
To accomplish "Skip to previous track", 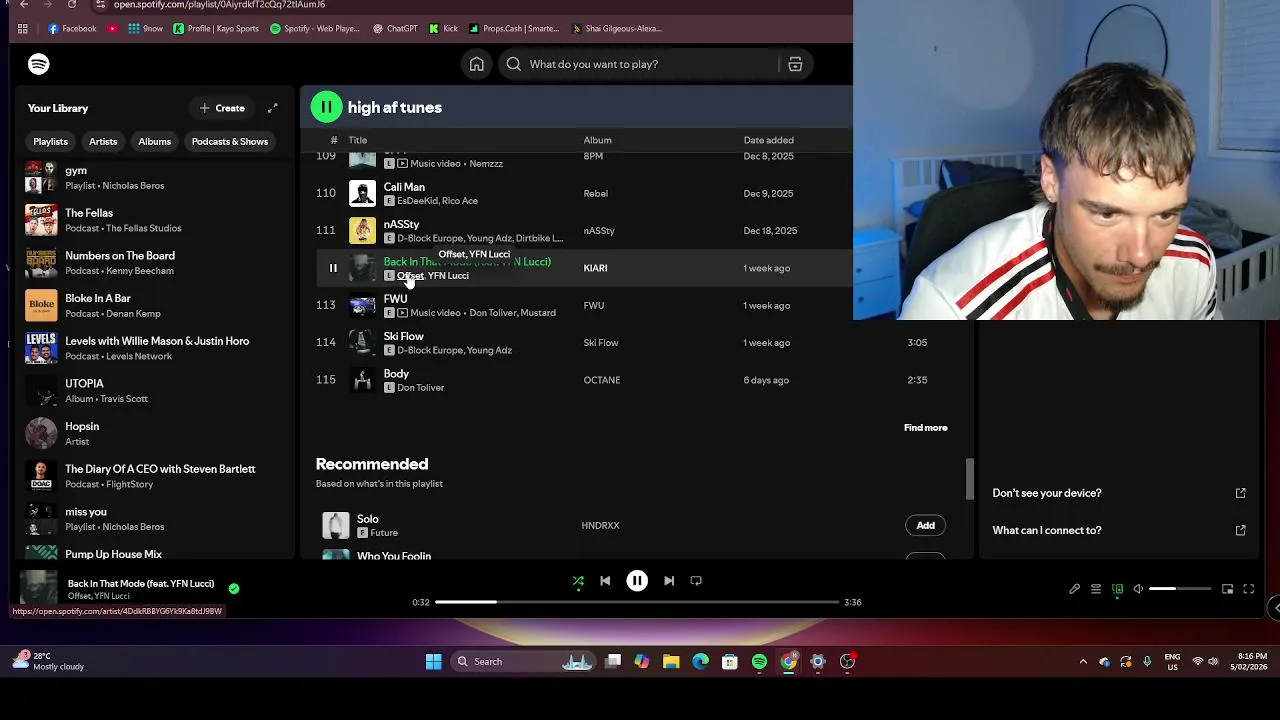I will pos(605,581).
